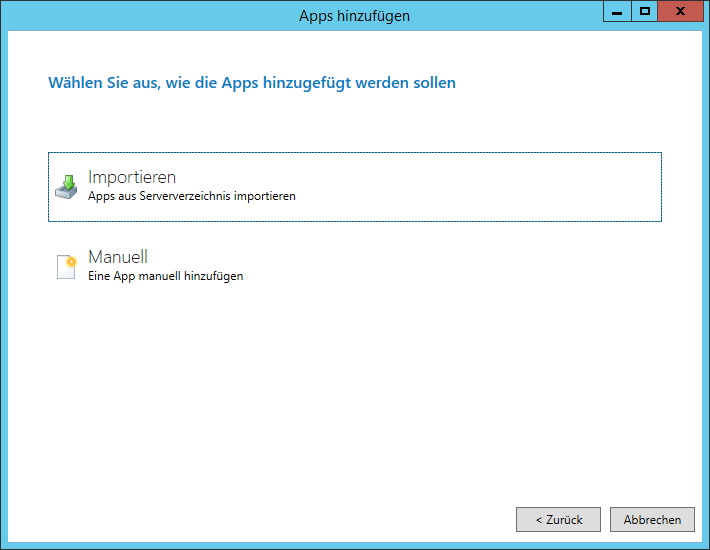Click 'Apps aus Serververzeichnis importieren' description

tap(192, 197)
